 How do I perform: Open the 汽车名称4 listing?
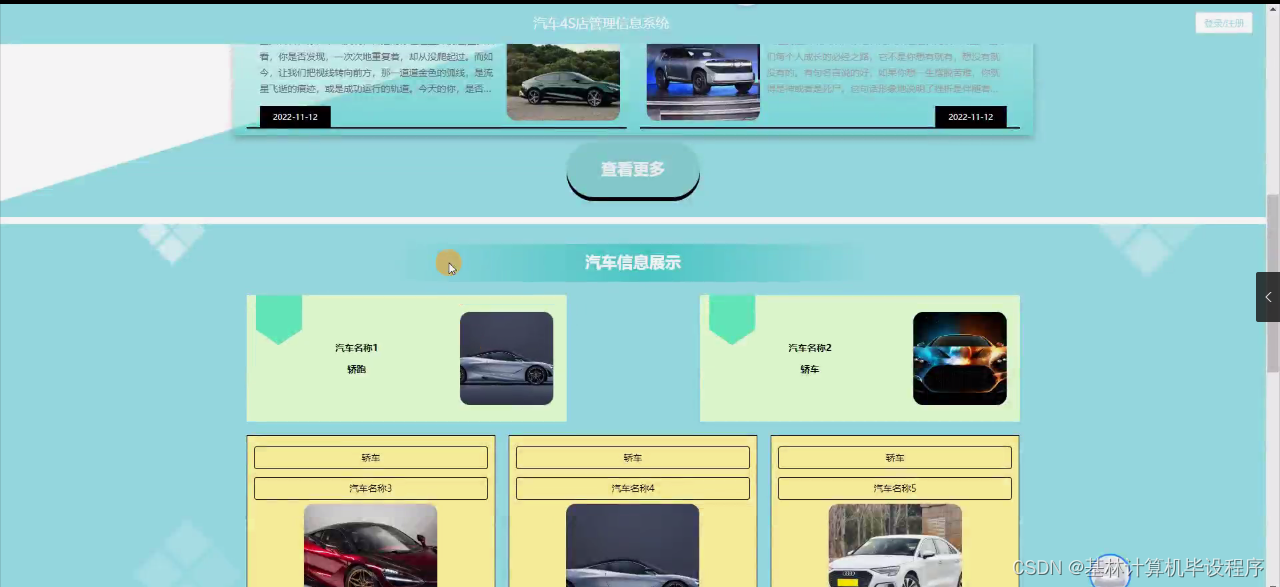pyautogui.click(x=632, y=487)
